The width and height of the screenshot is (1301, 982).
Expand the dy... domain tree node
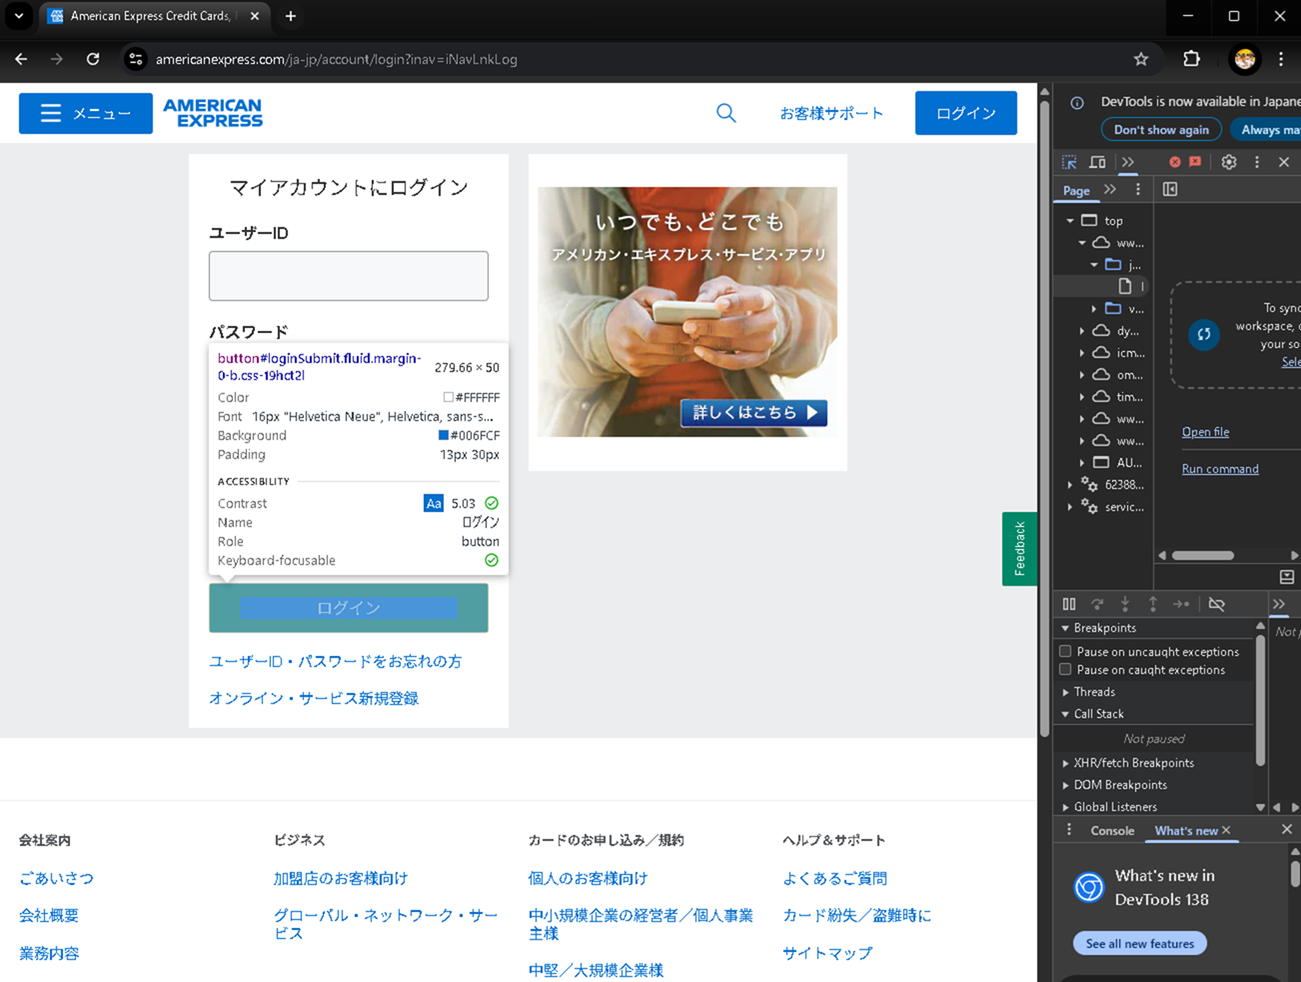(1082, 331)
